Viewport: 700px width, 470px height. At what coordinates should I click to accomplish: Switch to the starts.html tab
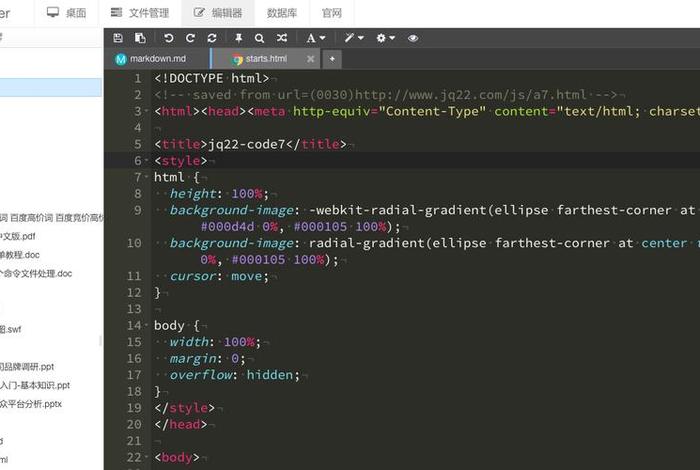pyautogui.click(x=266, y=59)
